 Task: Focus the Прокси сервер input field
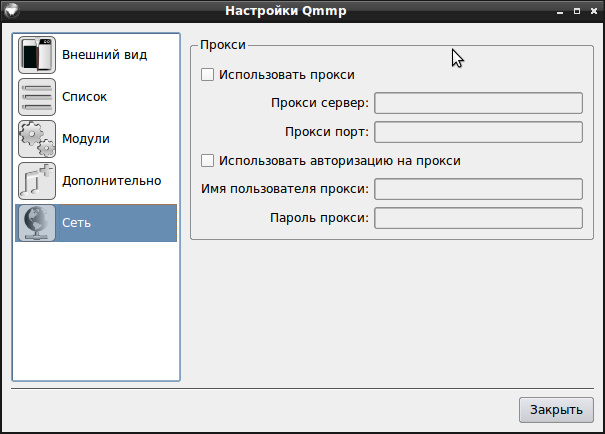pyautogui.click(x=478, y=103)
